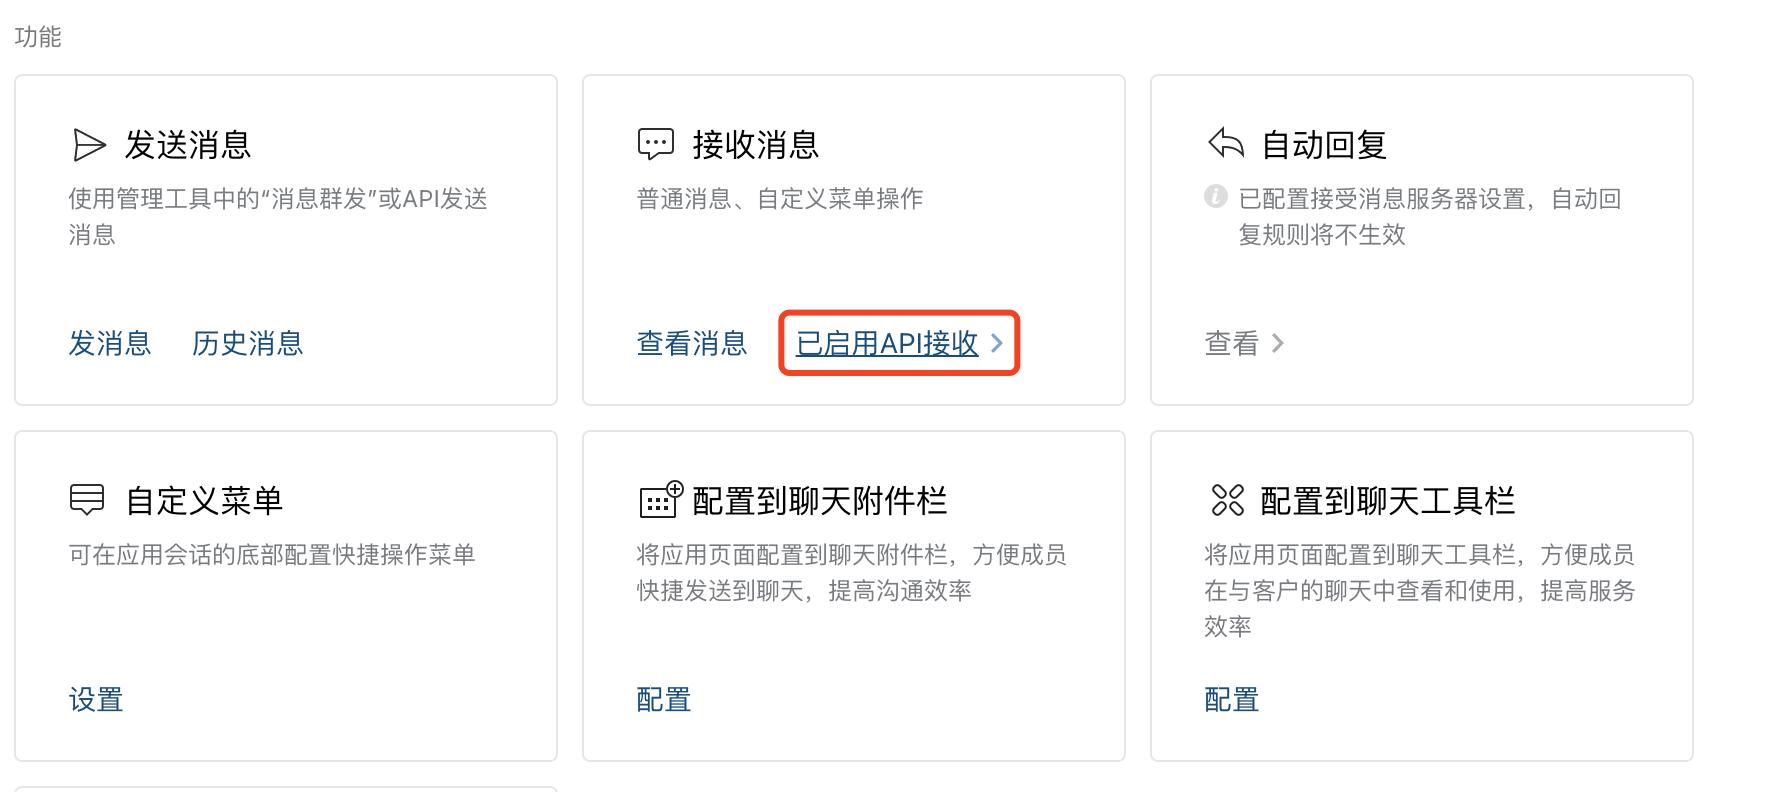Click the chat bubble icon beside 接收消息
Screen dimensions: 1774x792
(x=655, y=143)
